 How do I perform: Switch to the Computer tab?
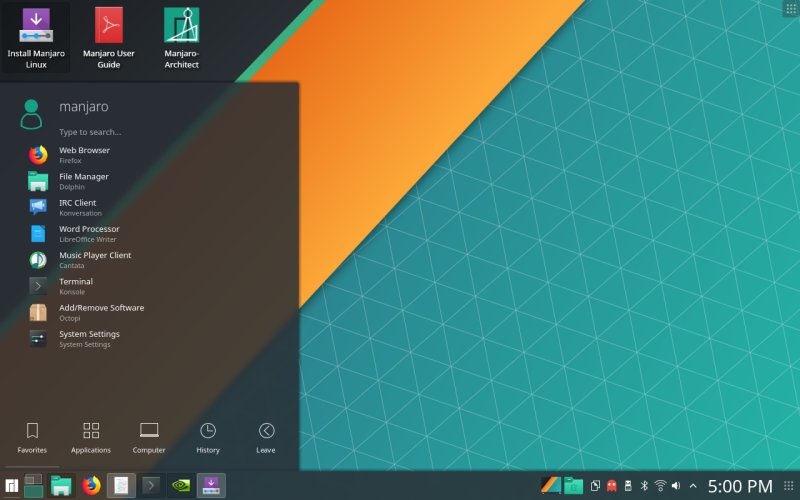[149, 438]
